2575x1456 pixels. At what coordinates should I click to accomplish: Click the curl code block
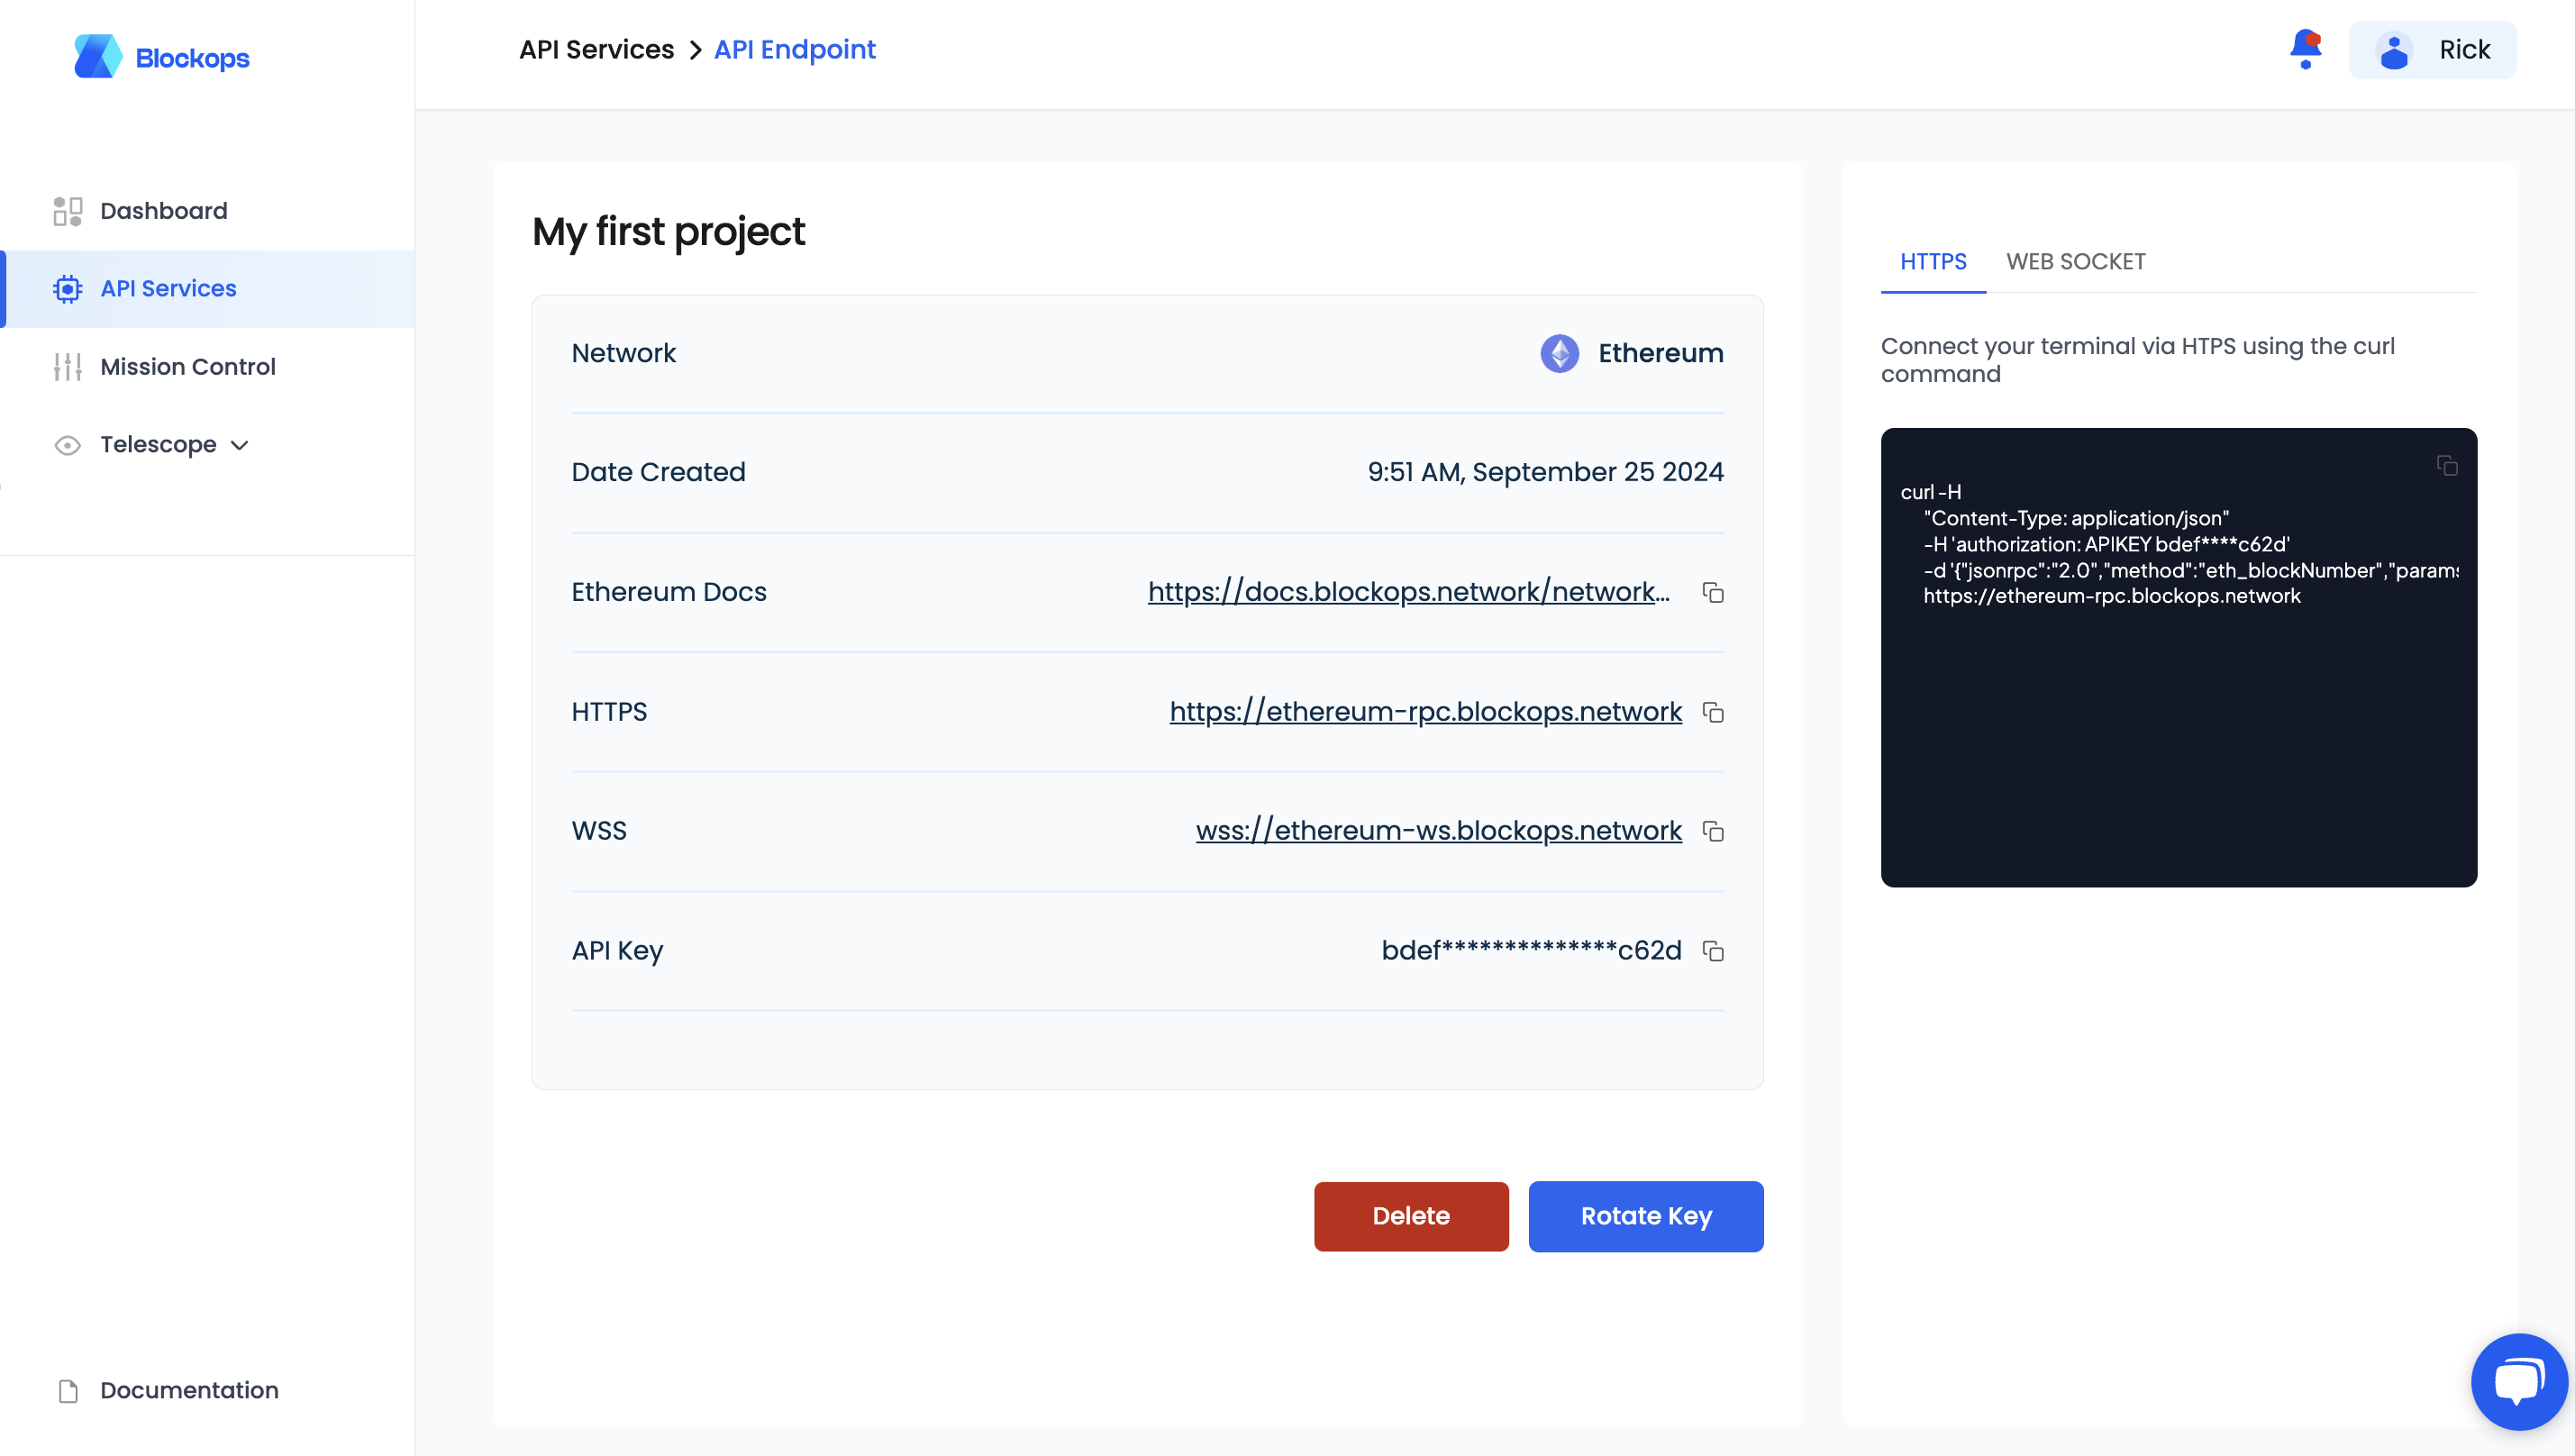coord(2178,658)
